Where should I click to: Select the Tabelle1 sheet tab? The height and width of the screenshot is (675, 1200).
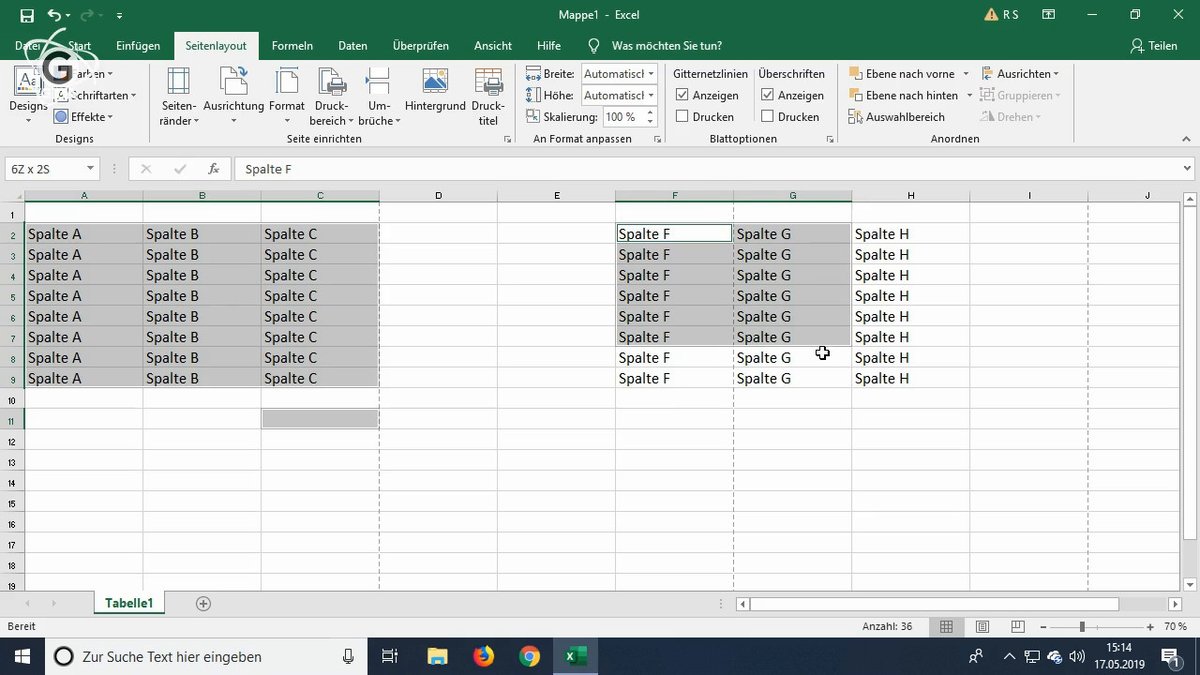[x=129, y=603]
